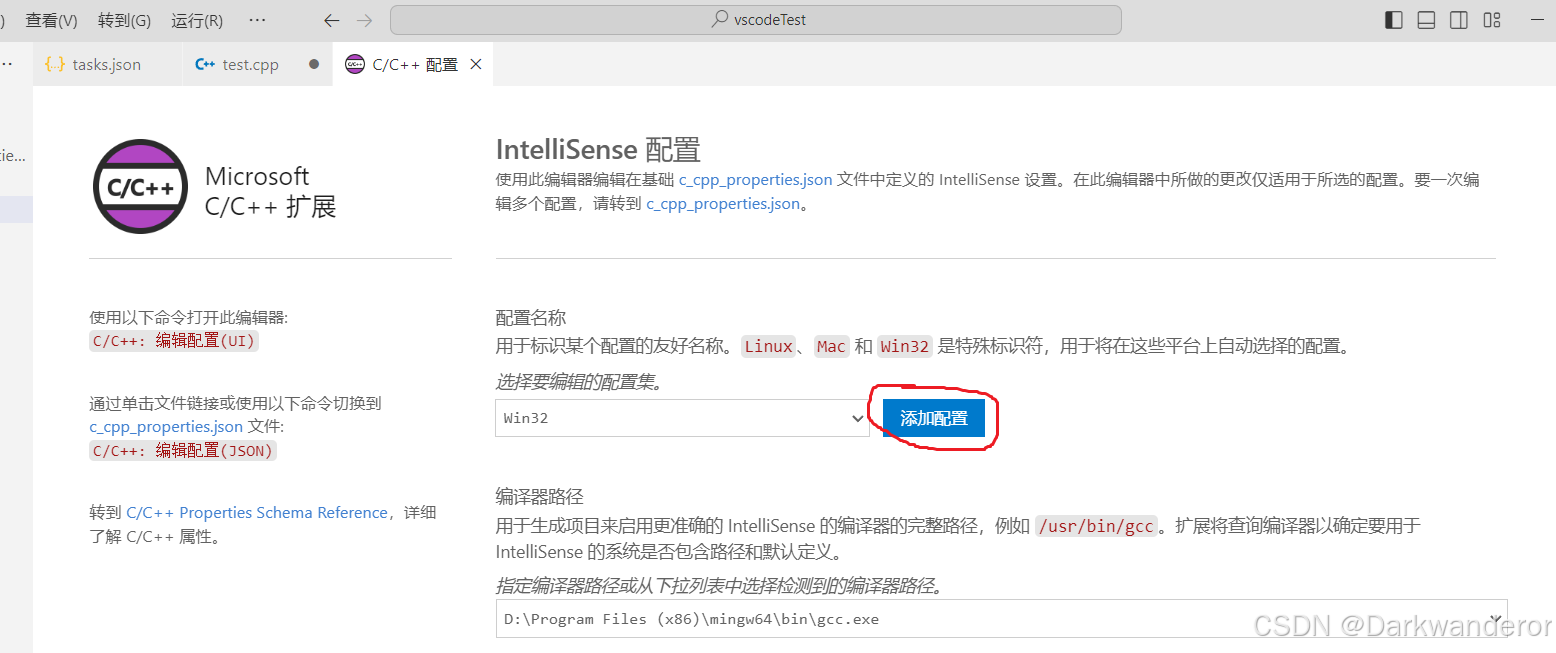Go back with left arrow
This screenshot has height=653, width=1556.
331,20
